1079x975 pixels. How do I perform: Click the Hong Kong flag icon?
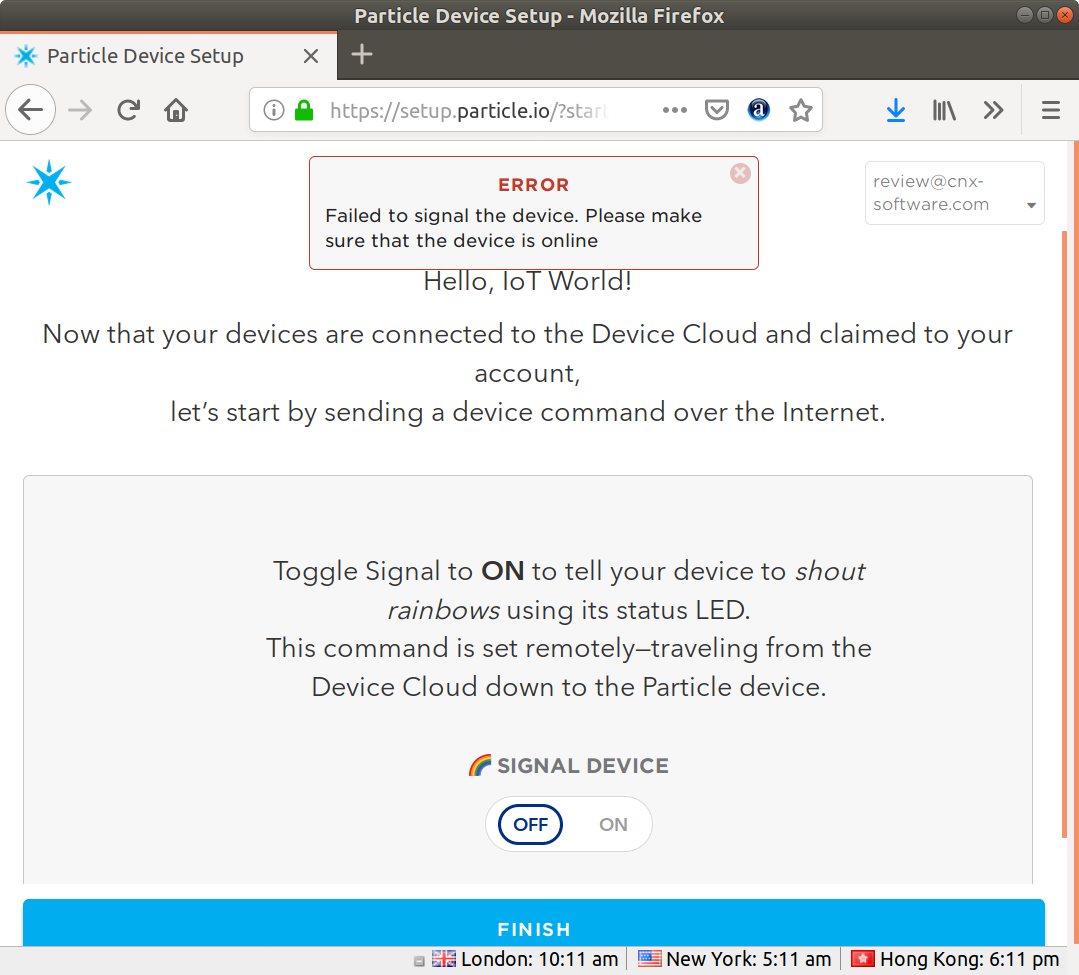coord(863,958)
